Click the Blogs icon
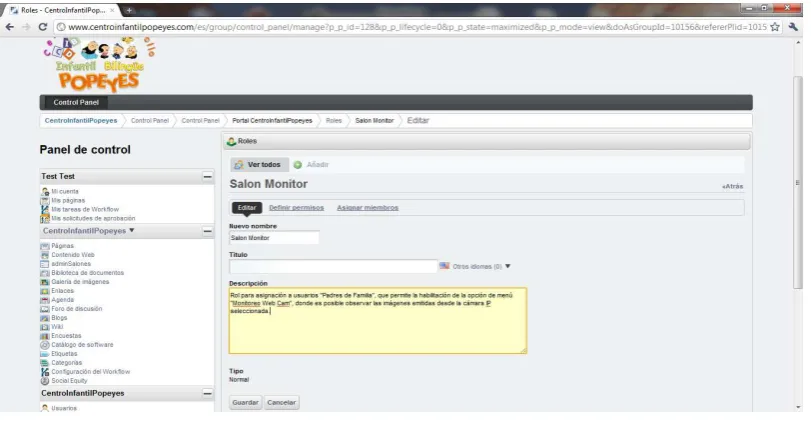The image size is (811, 422). (45, 318)
